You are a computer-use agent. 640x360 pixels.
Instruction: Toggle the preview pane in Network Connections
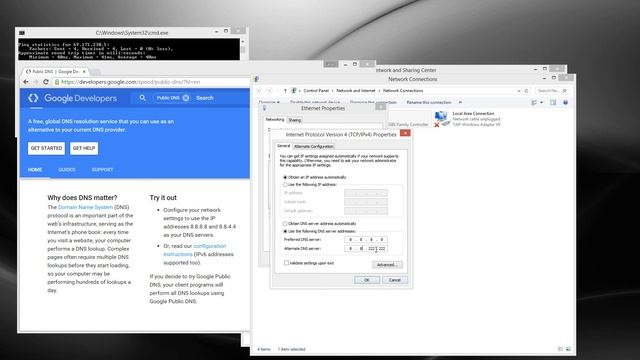tap(553, 102)
